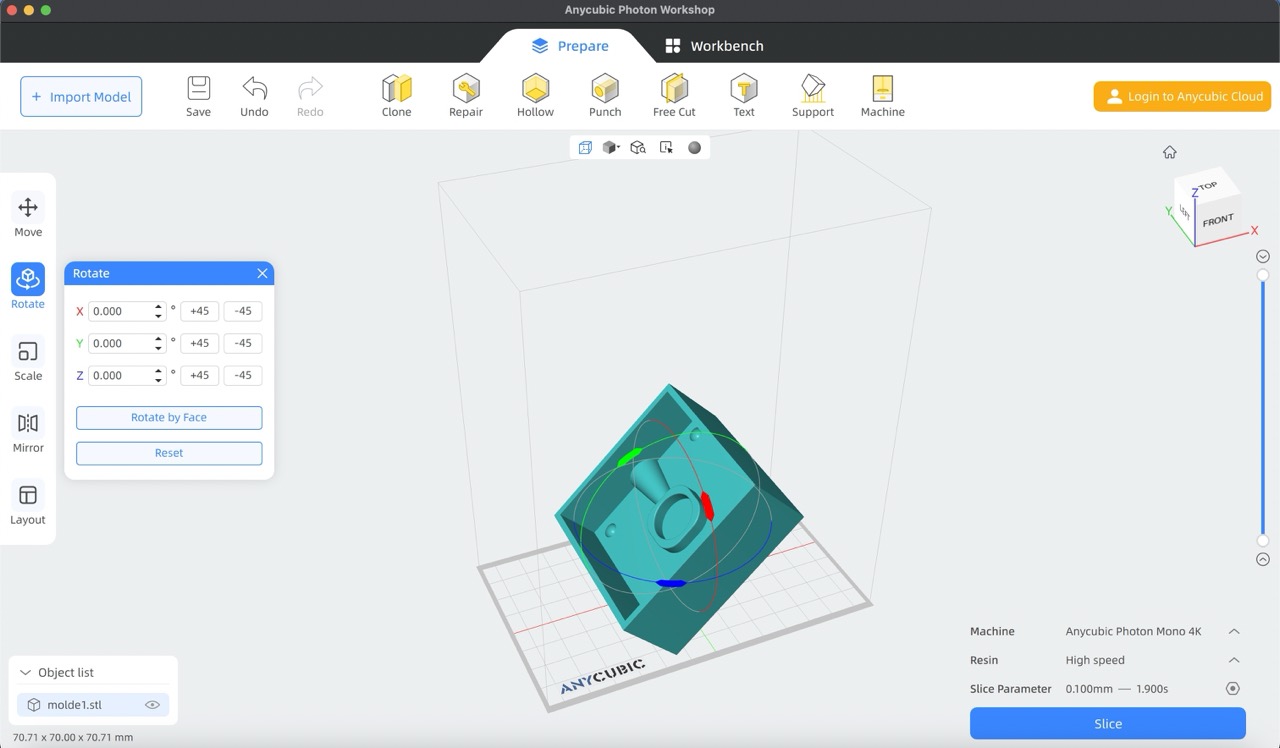
Task: Open the Text tool
Action: pos(744,96)
